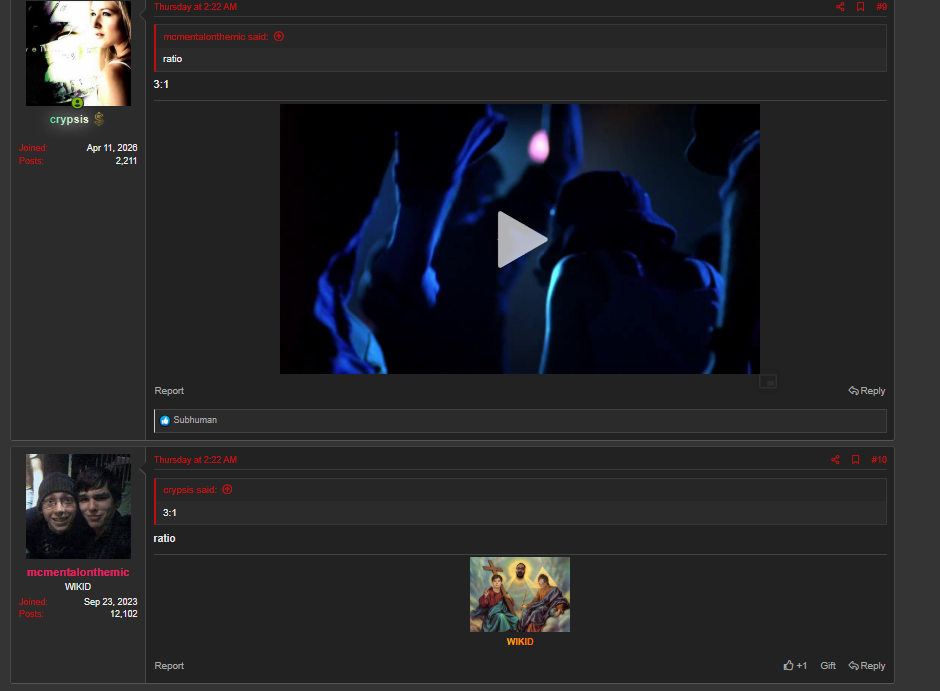940x691 pixels.
Task: Open permalink #10
Action: tap(879, 460)
